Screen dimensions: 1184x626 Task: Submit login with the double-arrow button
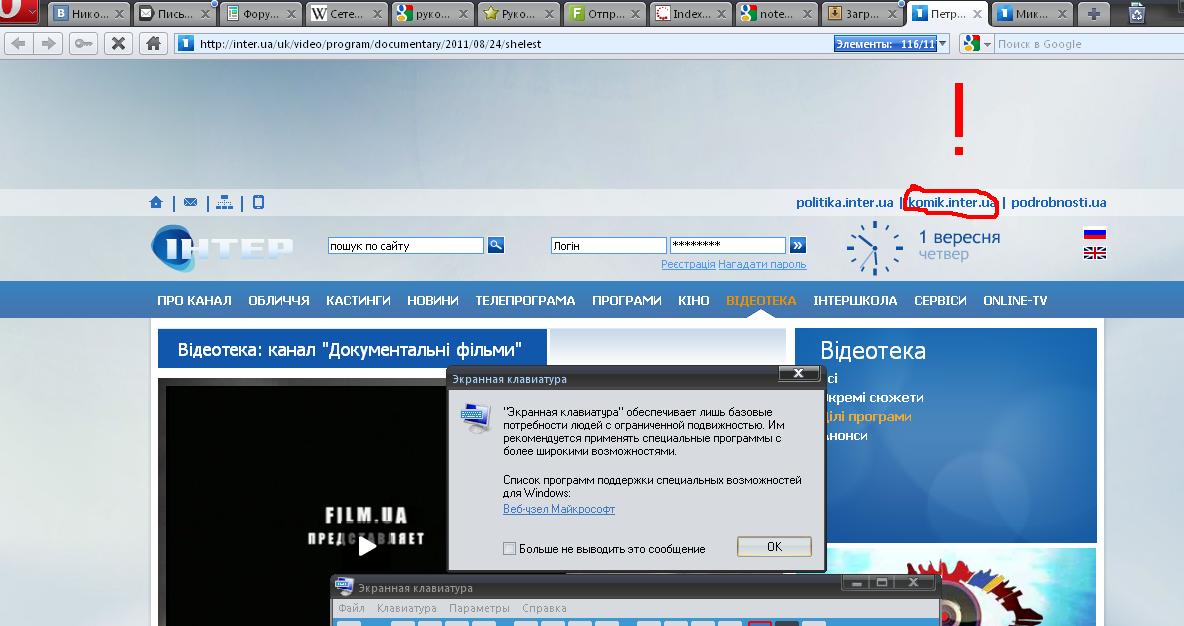797,245
